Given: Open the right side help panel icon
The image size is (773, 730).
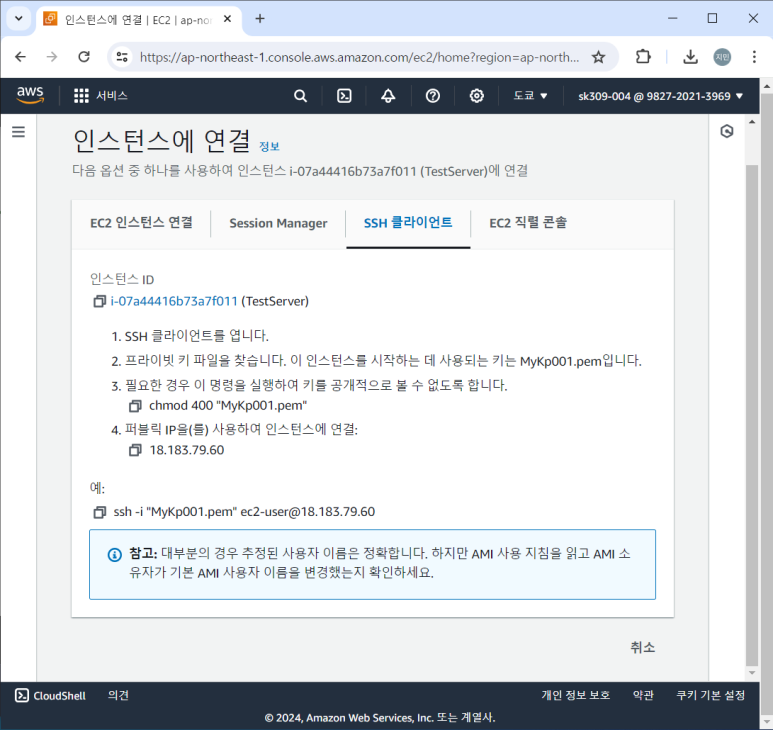Looking at the screenshot, I should tap(727, 131).
